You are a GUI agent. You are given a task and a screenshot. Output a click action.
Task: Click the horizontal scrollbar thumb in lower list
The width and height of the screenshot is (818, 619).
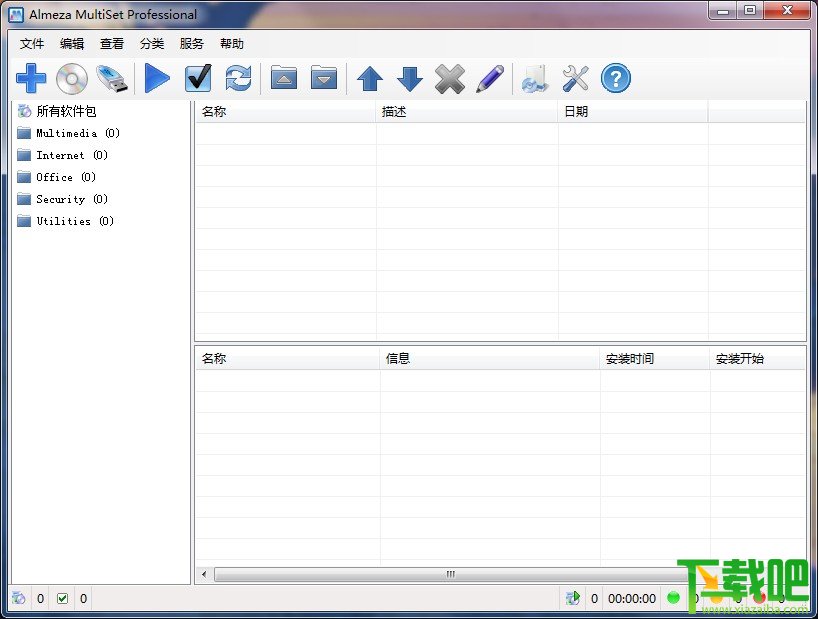pyautogui.click(x=451, y=575)
